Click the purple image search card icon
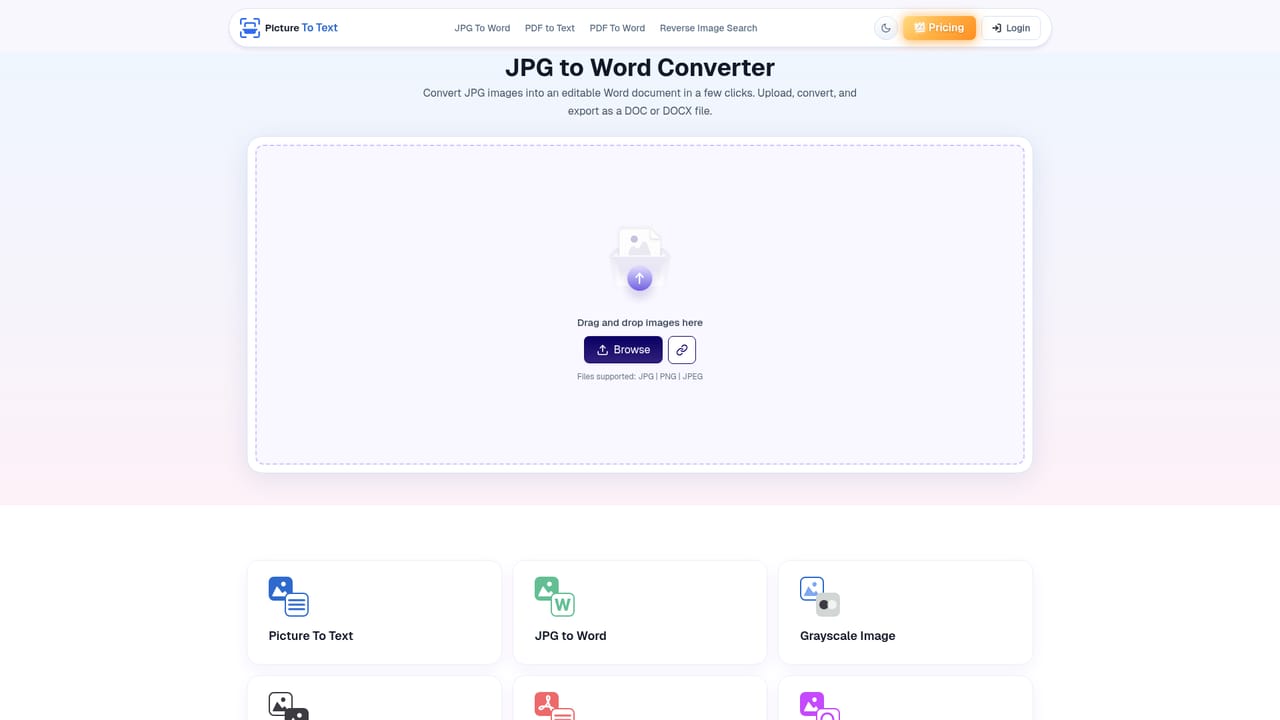This screenshot has width=1280, height=720. [x=820, y=706]
